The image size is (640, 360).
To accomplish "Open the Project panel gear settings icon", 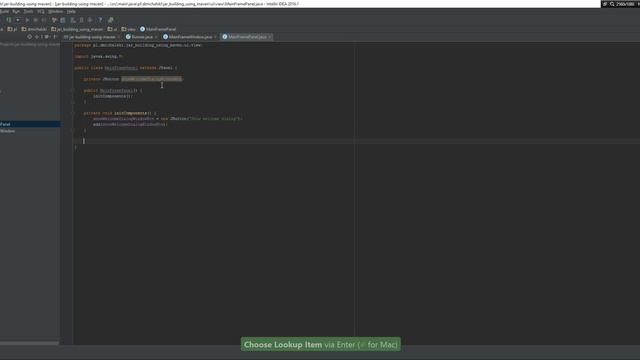I will pos(47,37).
